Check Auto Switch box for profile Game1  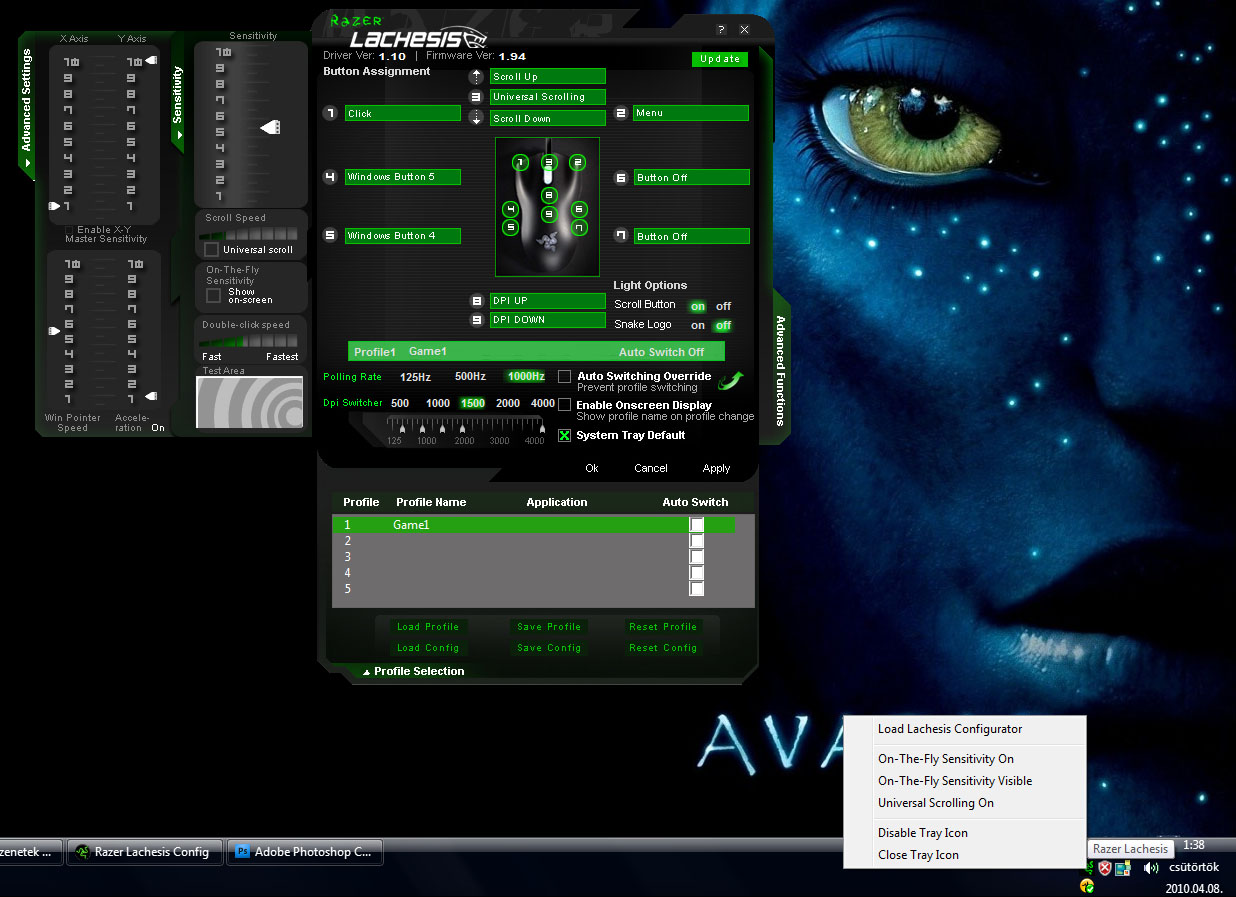[697, 525]
